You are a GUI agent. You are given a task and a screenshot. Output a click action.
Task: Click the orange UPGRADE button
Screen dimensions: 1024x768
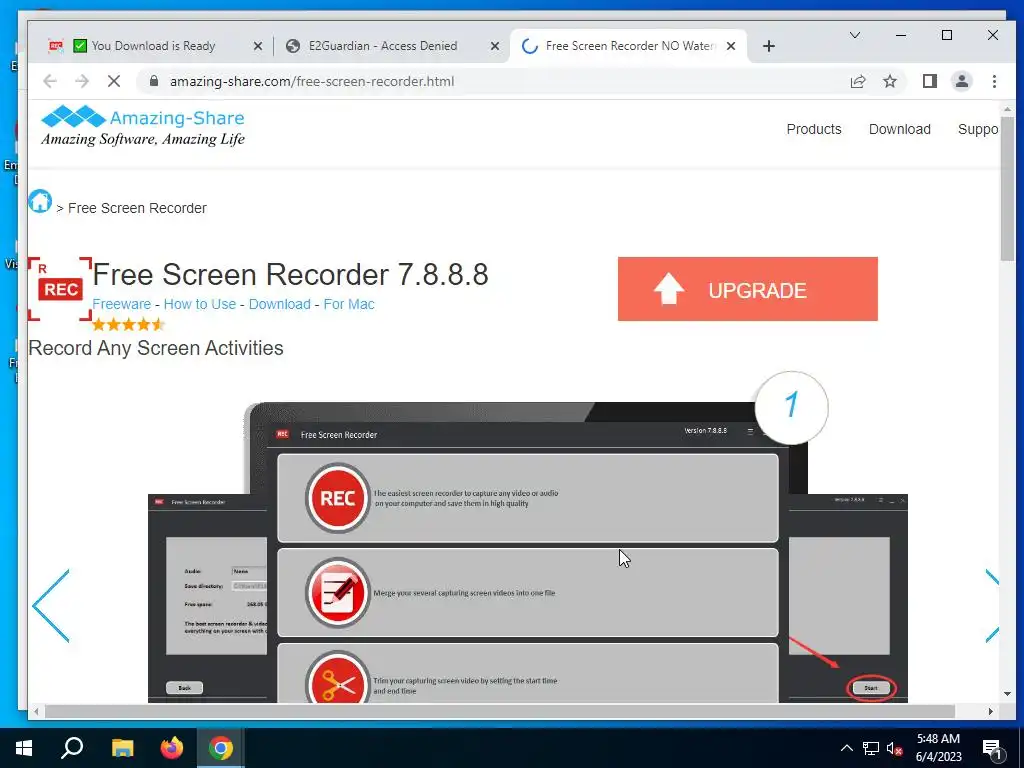tap(748, 289)
